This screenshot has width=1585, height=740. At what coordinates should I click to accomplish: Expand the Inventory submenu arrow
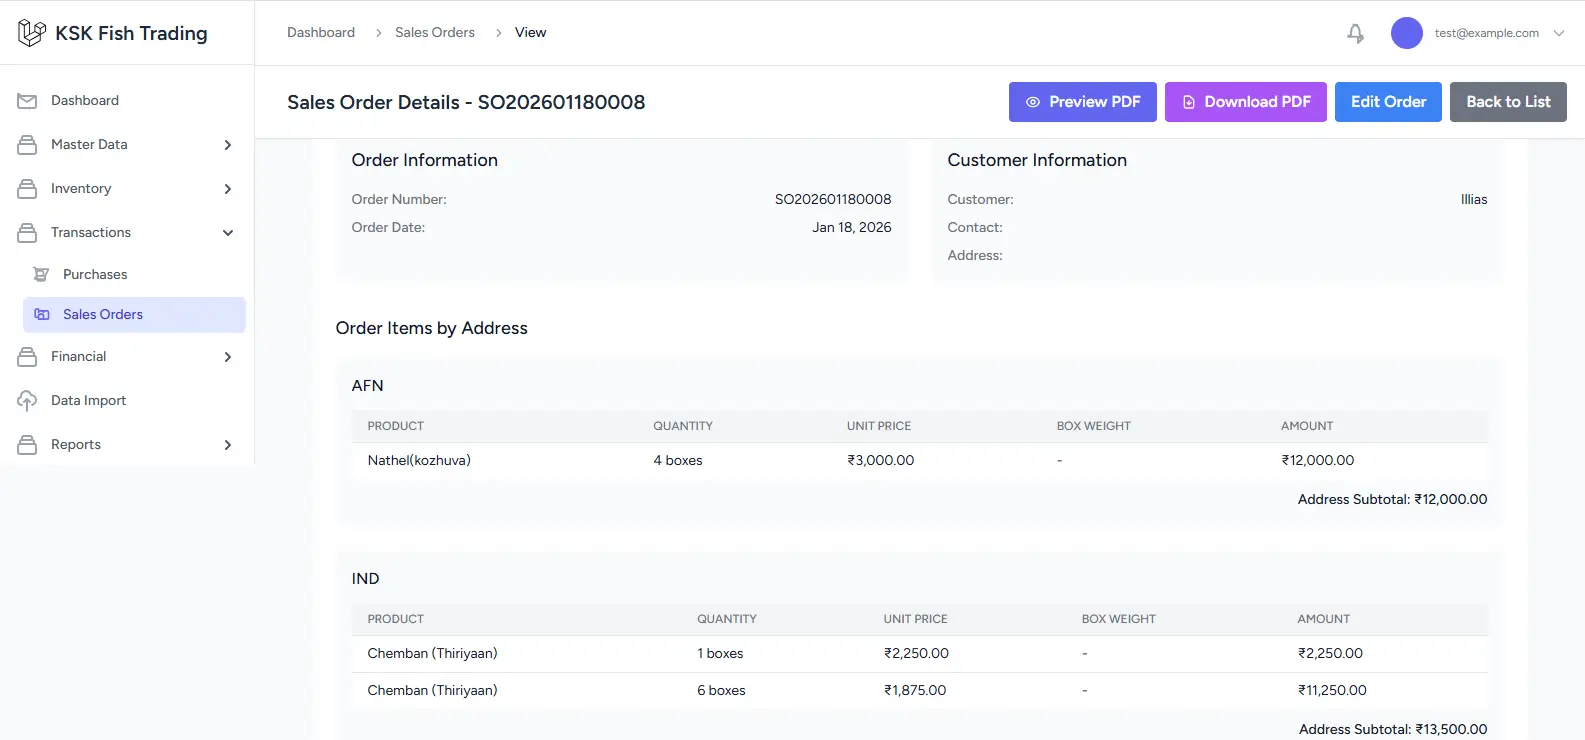point(228,189)
